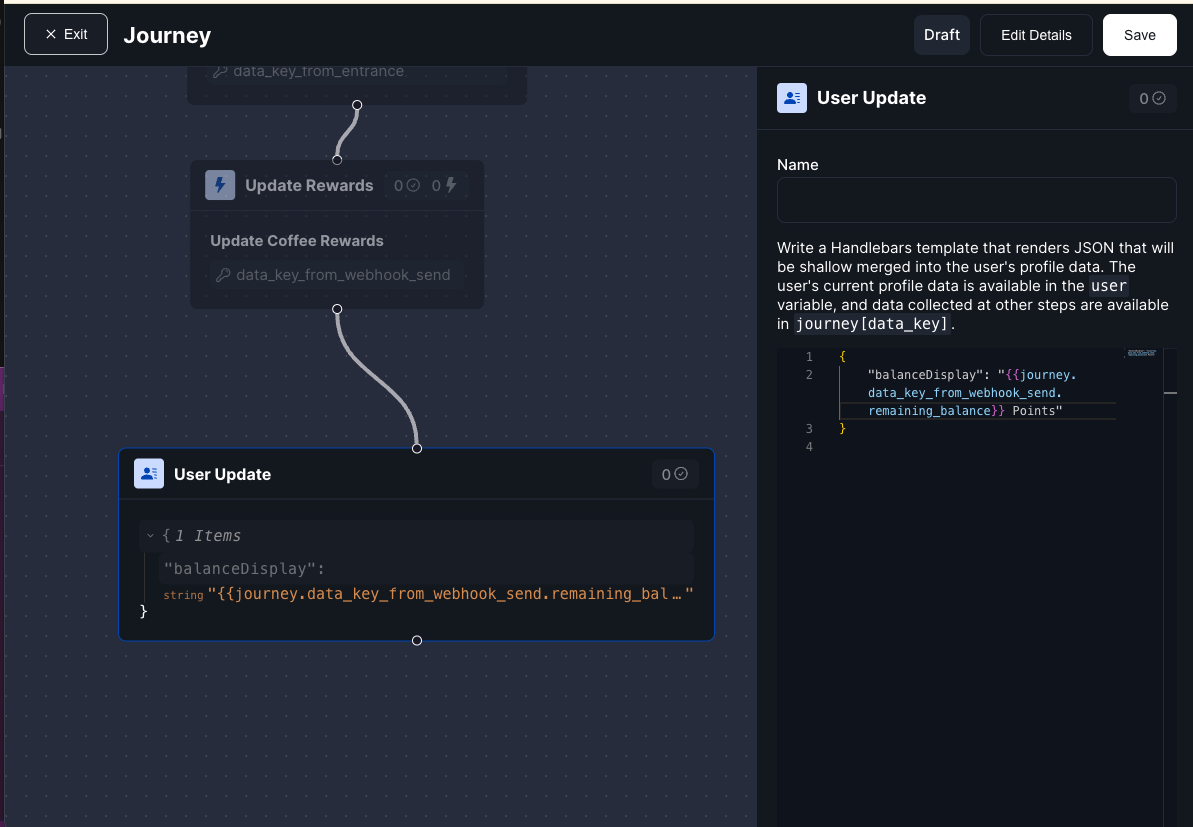1193x827 pixels.
Task: Click the top connection handle of Update Rewards node
Action: tap(337, 159)
